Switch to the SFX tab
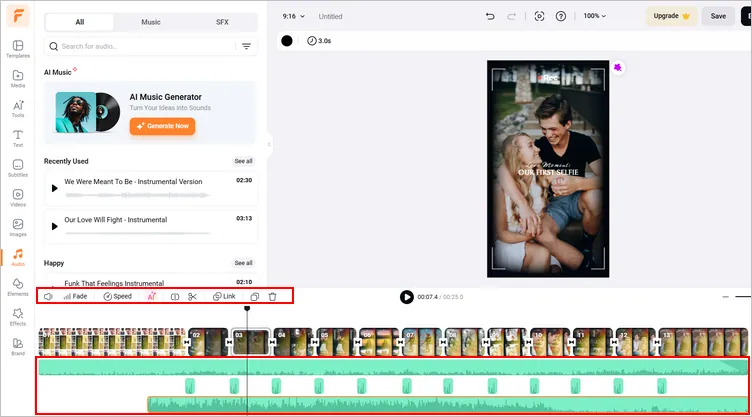 222,22
